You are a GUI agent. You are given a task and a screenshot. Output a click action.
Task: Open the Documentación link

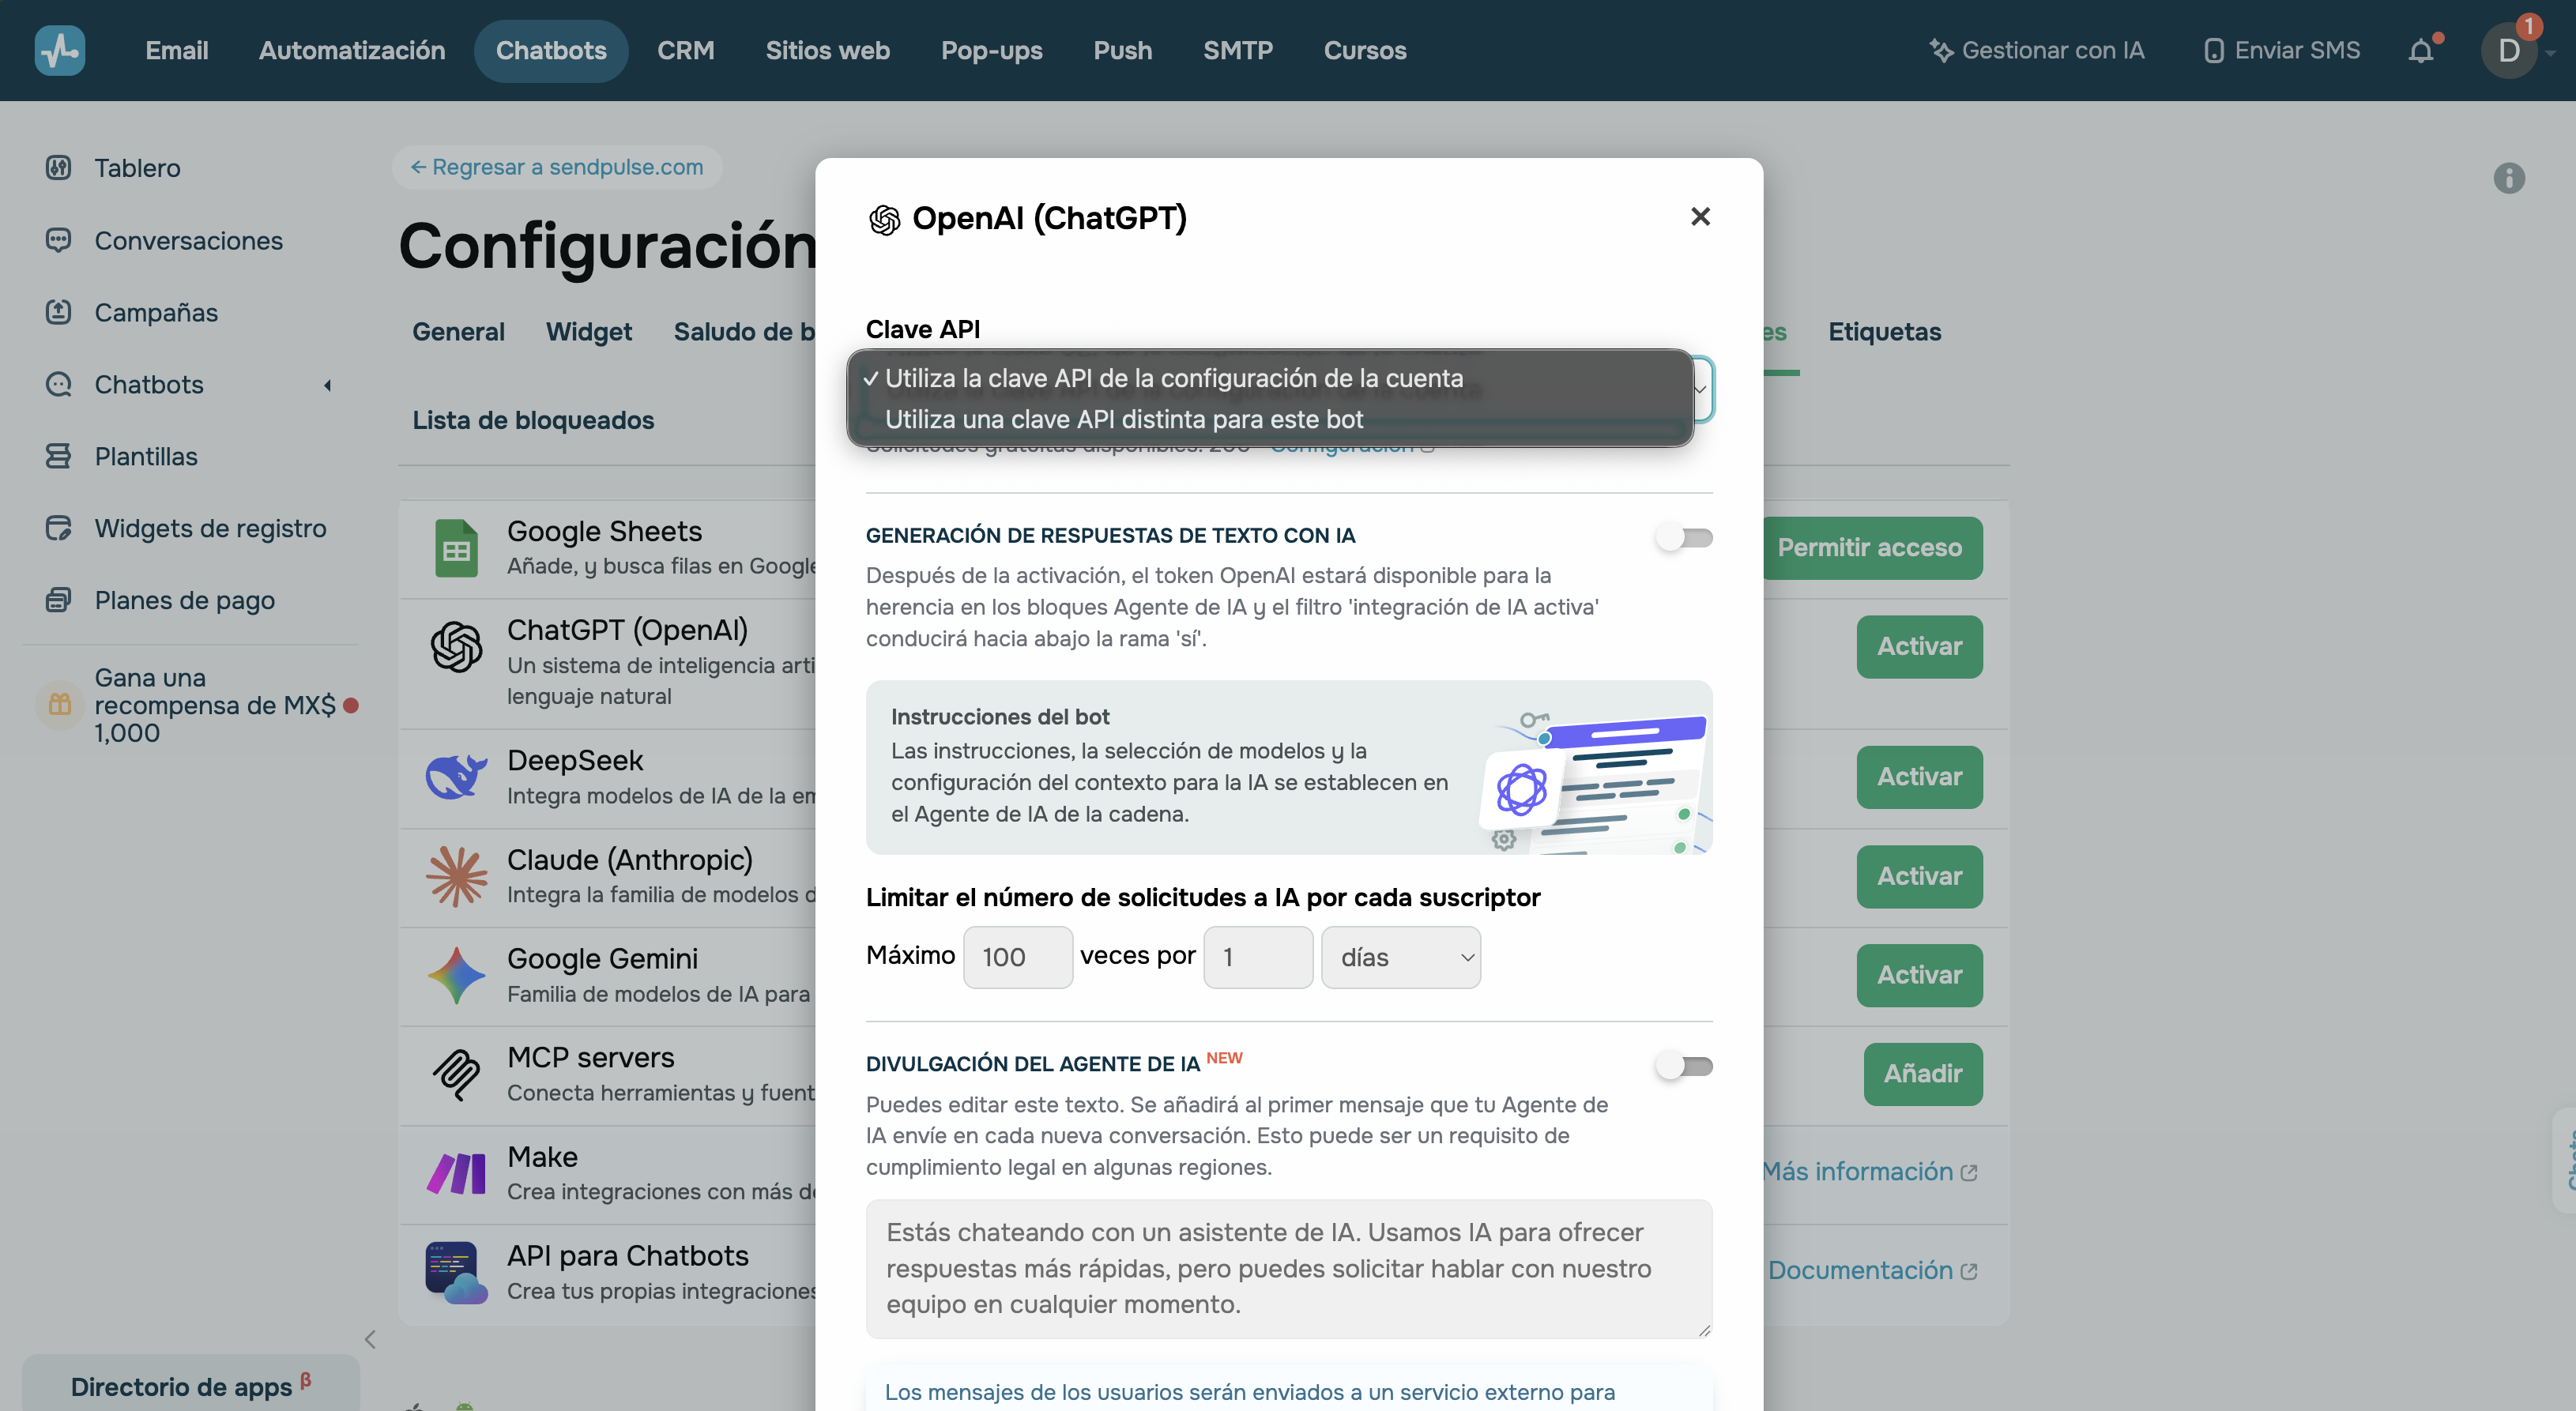(x=1871, y=1271)
